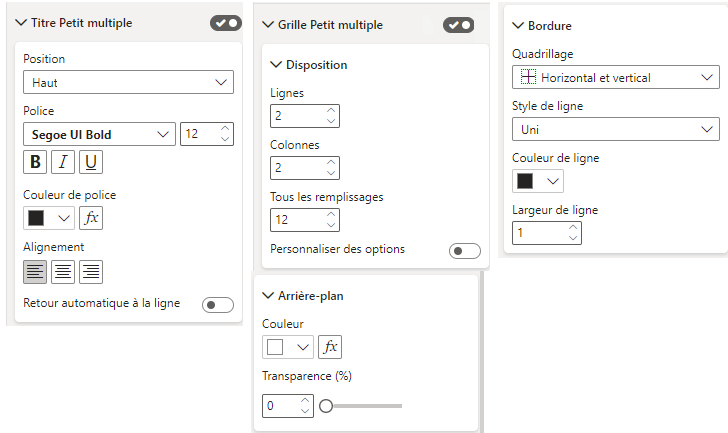Open fx conditional formatting for background color
This screenshot has height=433, width=728.
tap(330, 347)
